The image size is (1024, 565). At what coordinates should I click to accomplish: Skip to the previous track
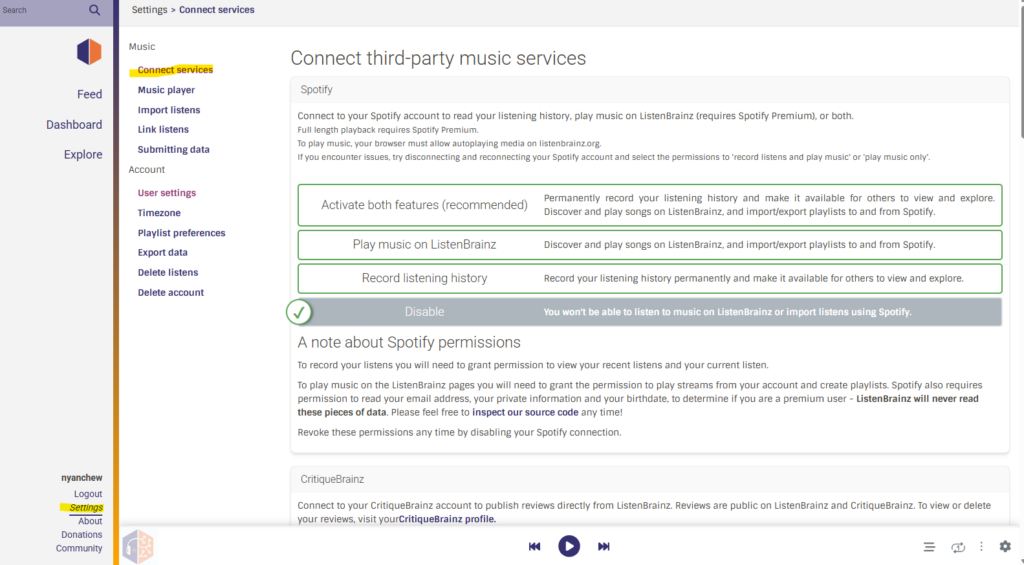[x=535, y=546]
